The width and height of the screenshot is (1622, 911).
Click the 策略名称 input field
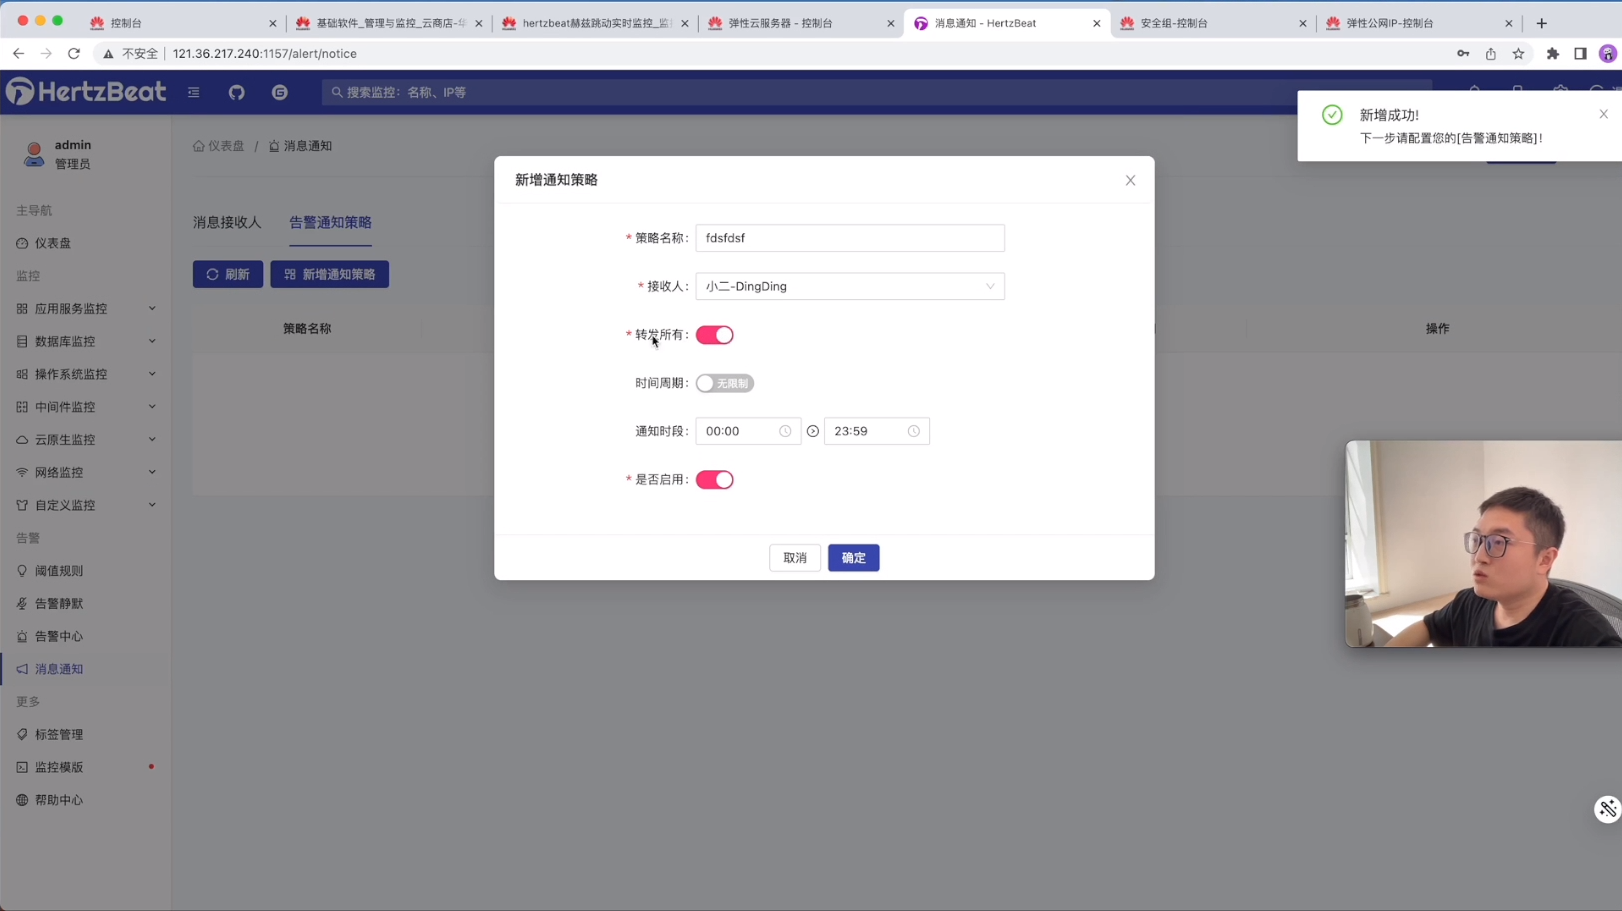pos(850,238)
